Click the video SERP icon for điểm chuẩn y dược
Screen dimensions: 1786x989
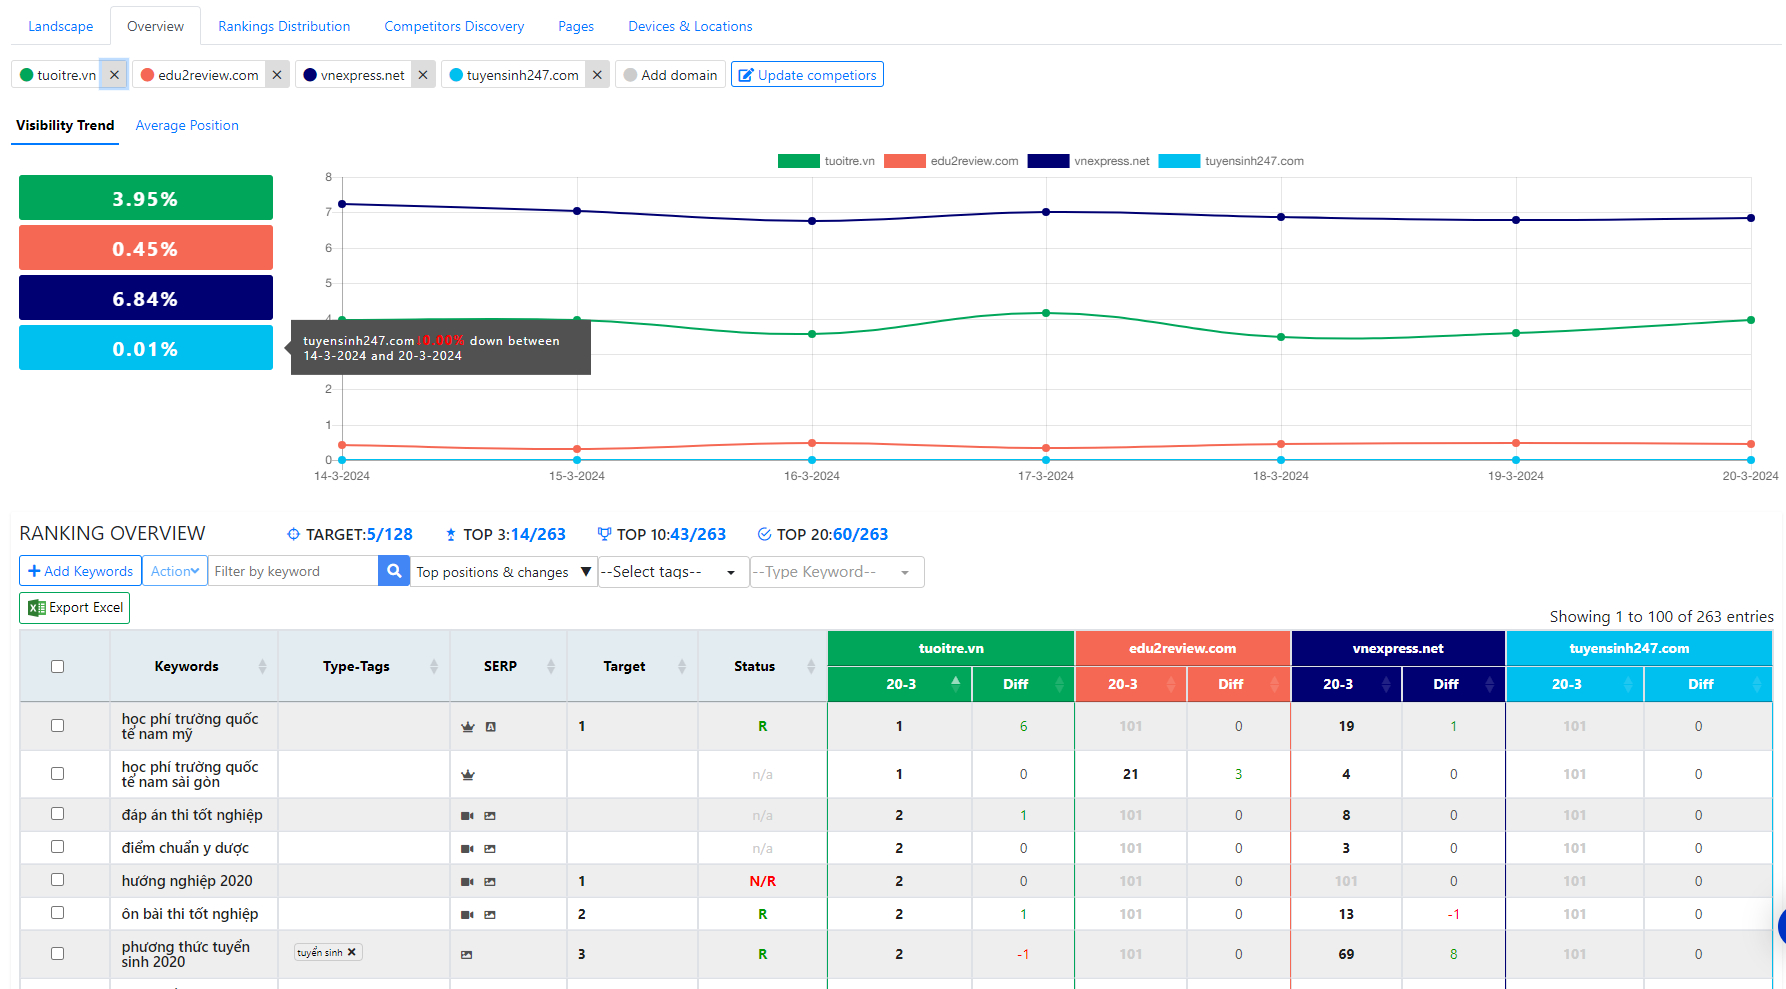(x=467, y=849)
